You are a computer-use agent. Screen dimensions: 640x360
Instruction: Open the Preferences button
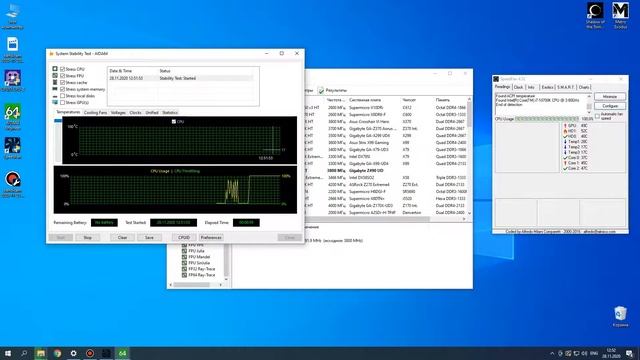(211, 237)
